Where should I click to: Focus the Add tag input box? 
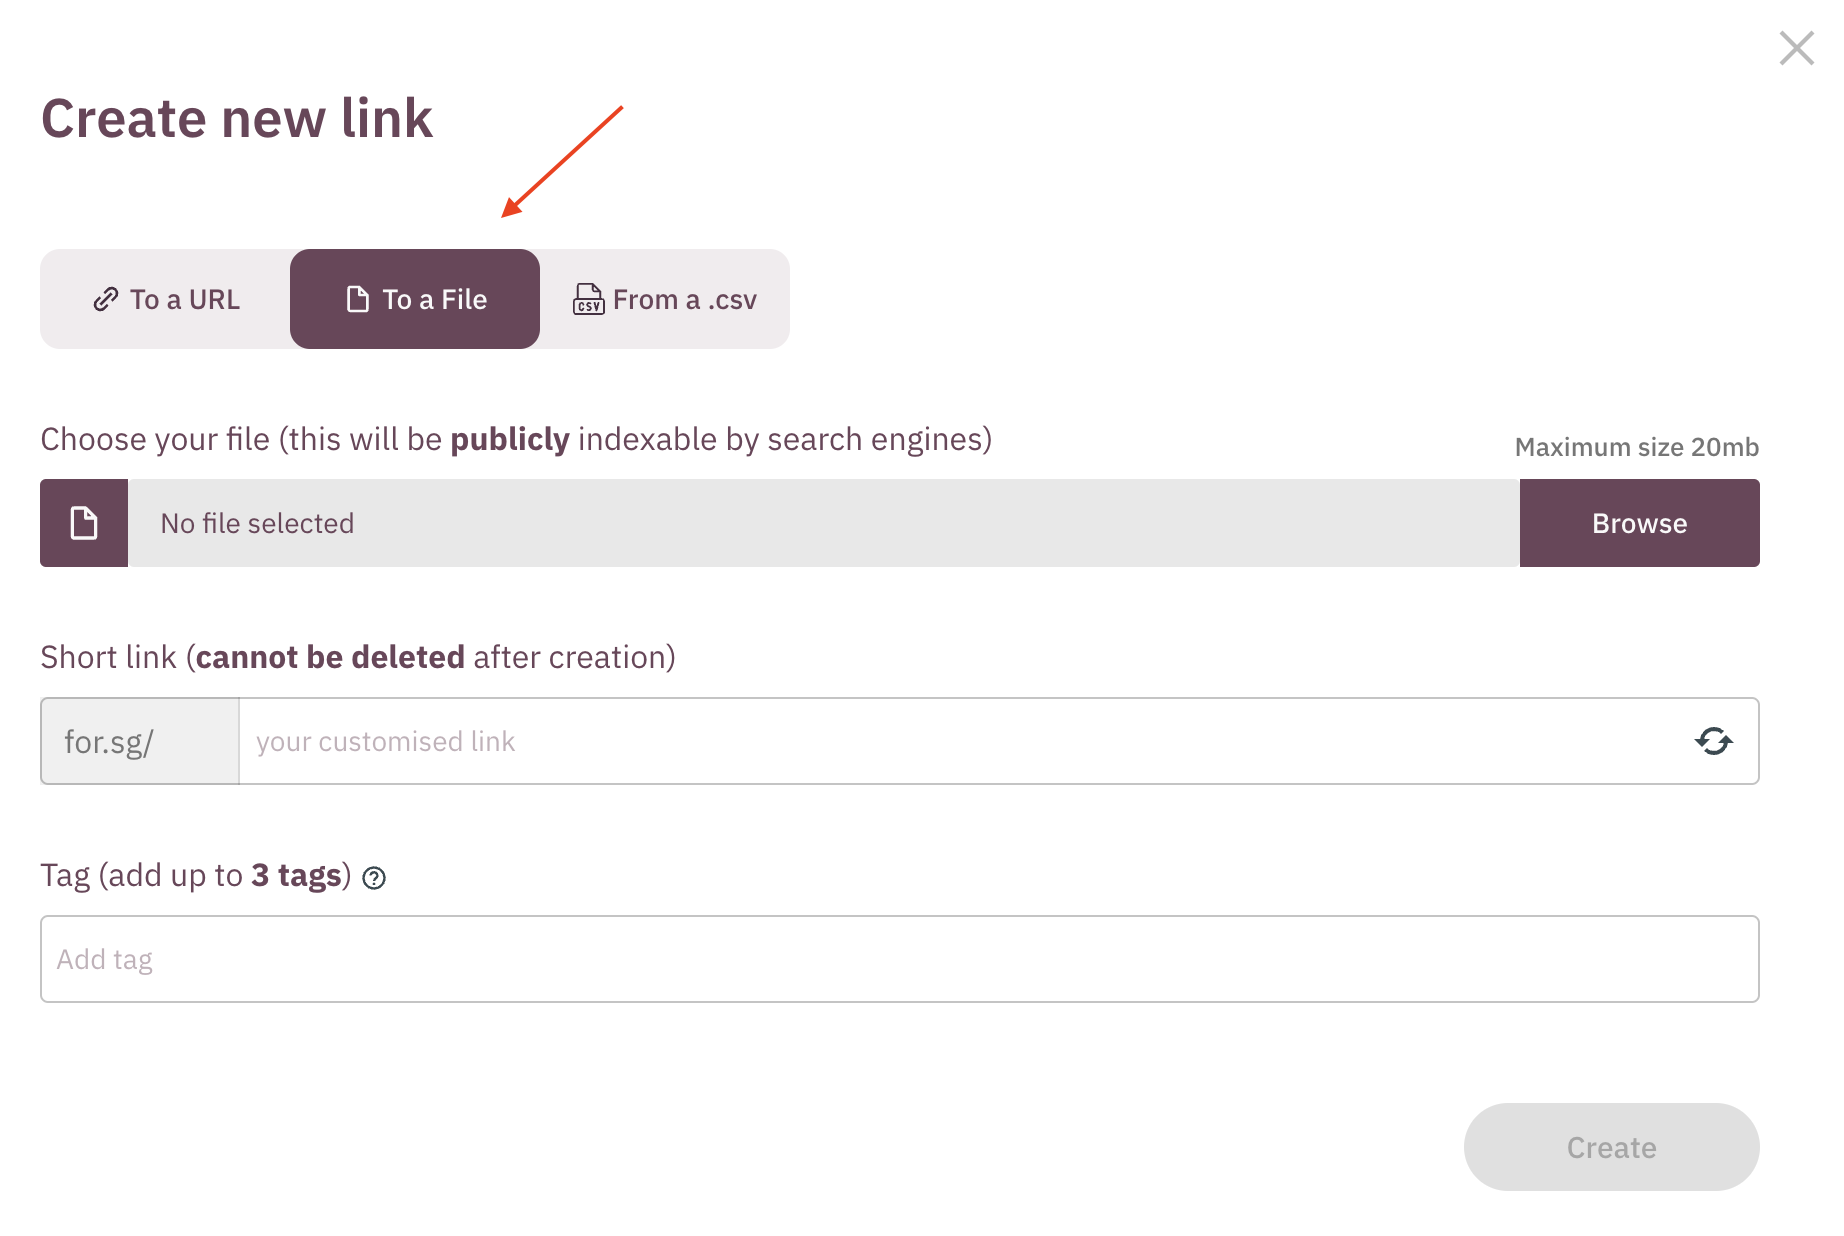coord(899,959)
